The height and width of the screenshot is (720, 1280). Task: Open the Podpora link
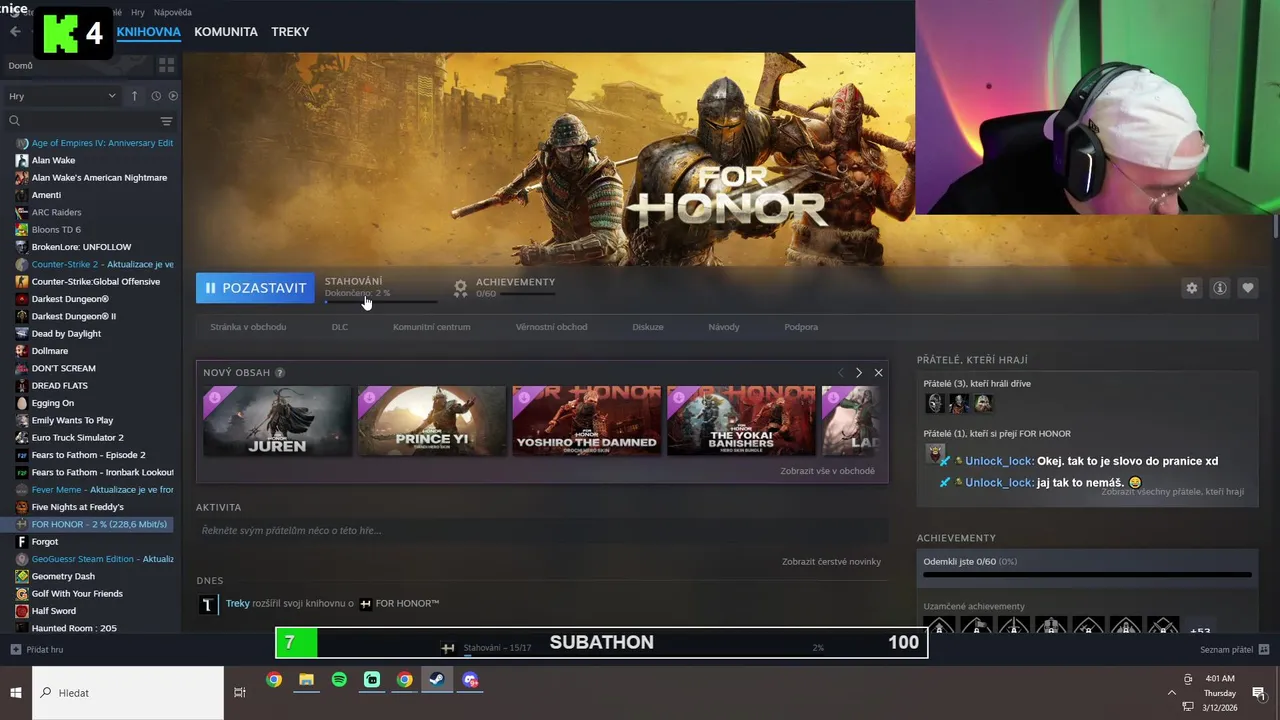(x=801, y=327)
